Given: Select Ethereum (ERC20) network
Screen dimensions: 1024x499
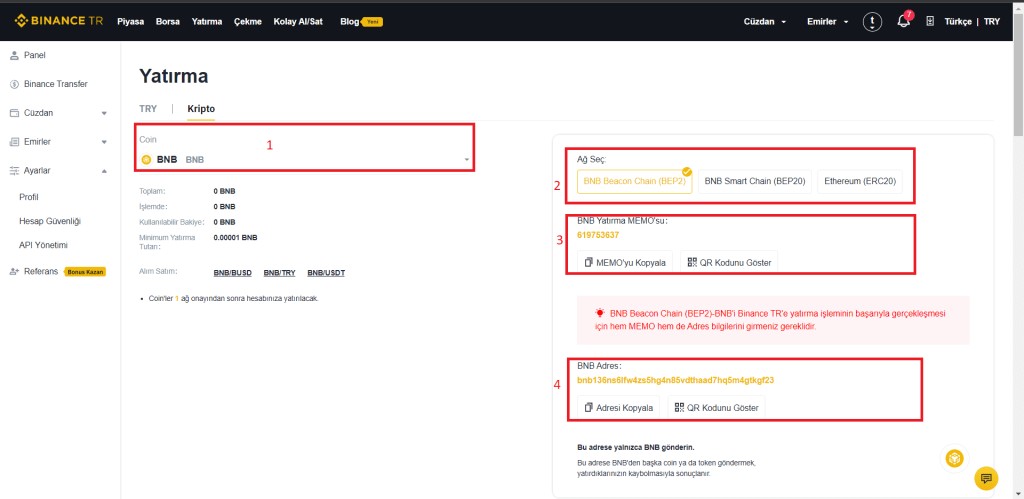Looking at the screenshot, I should pos(859,181).
